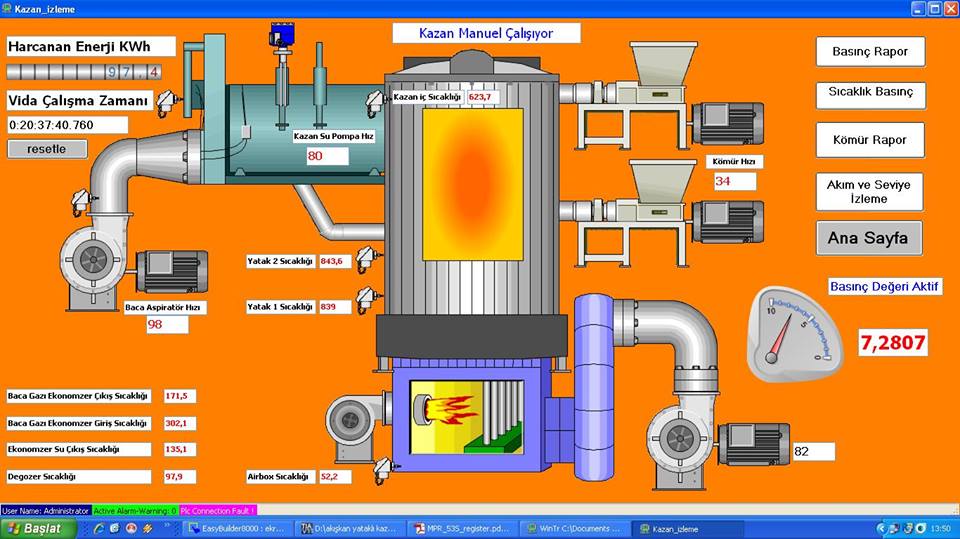Click the Kömür Hızı value field
The image size is (960, 539).
coord(735,181)
